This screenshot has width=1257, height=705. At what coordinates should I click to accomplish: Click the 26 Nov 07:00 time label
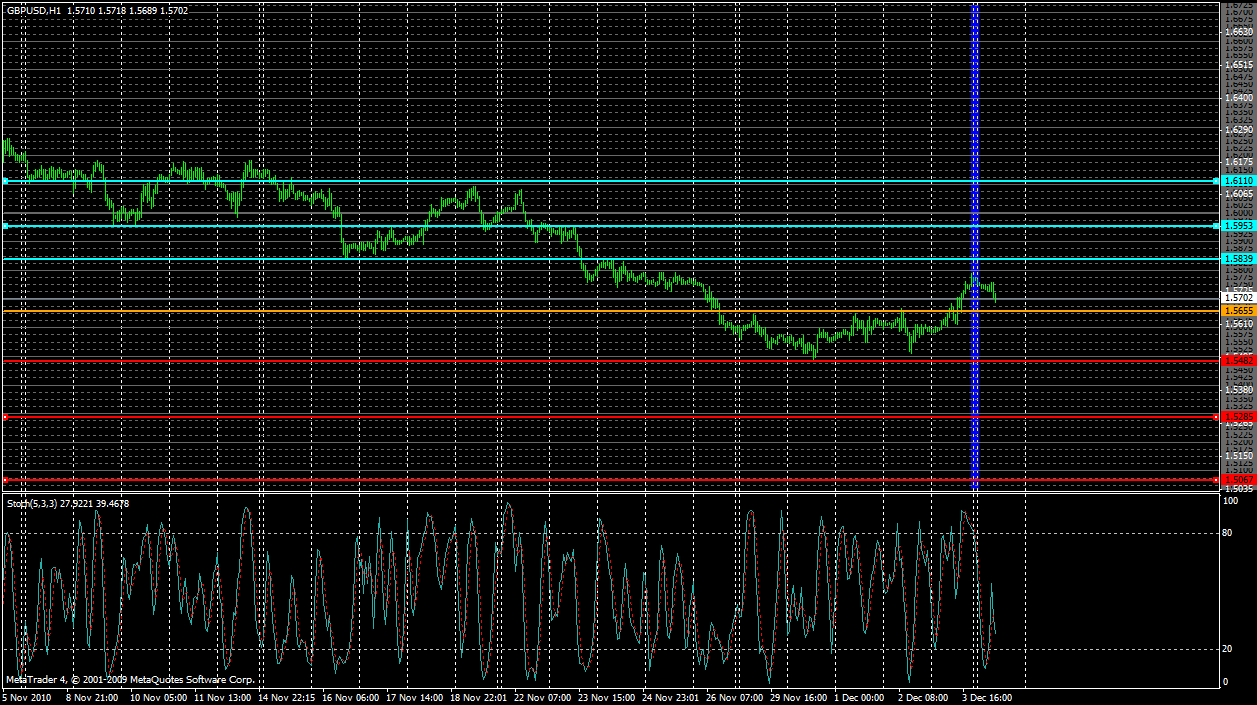[734, 696]
